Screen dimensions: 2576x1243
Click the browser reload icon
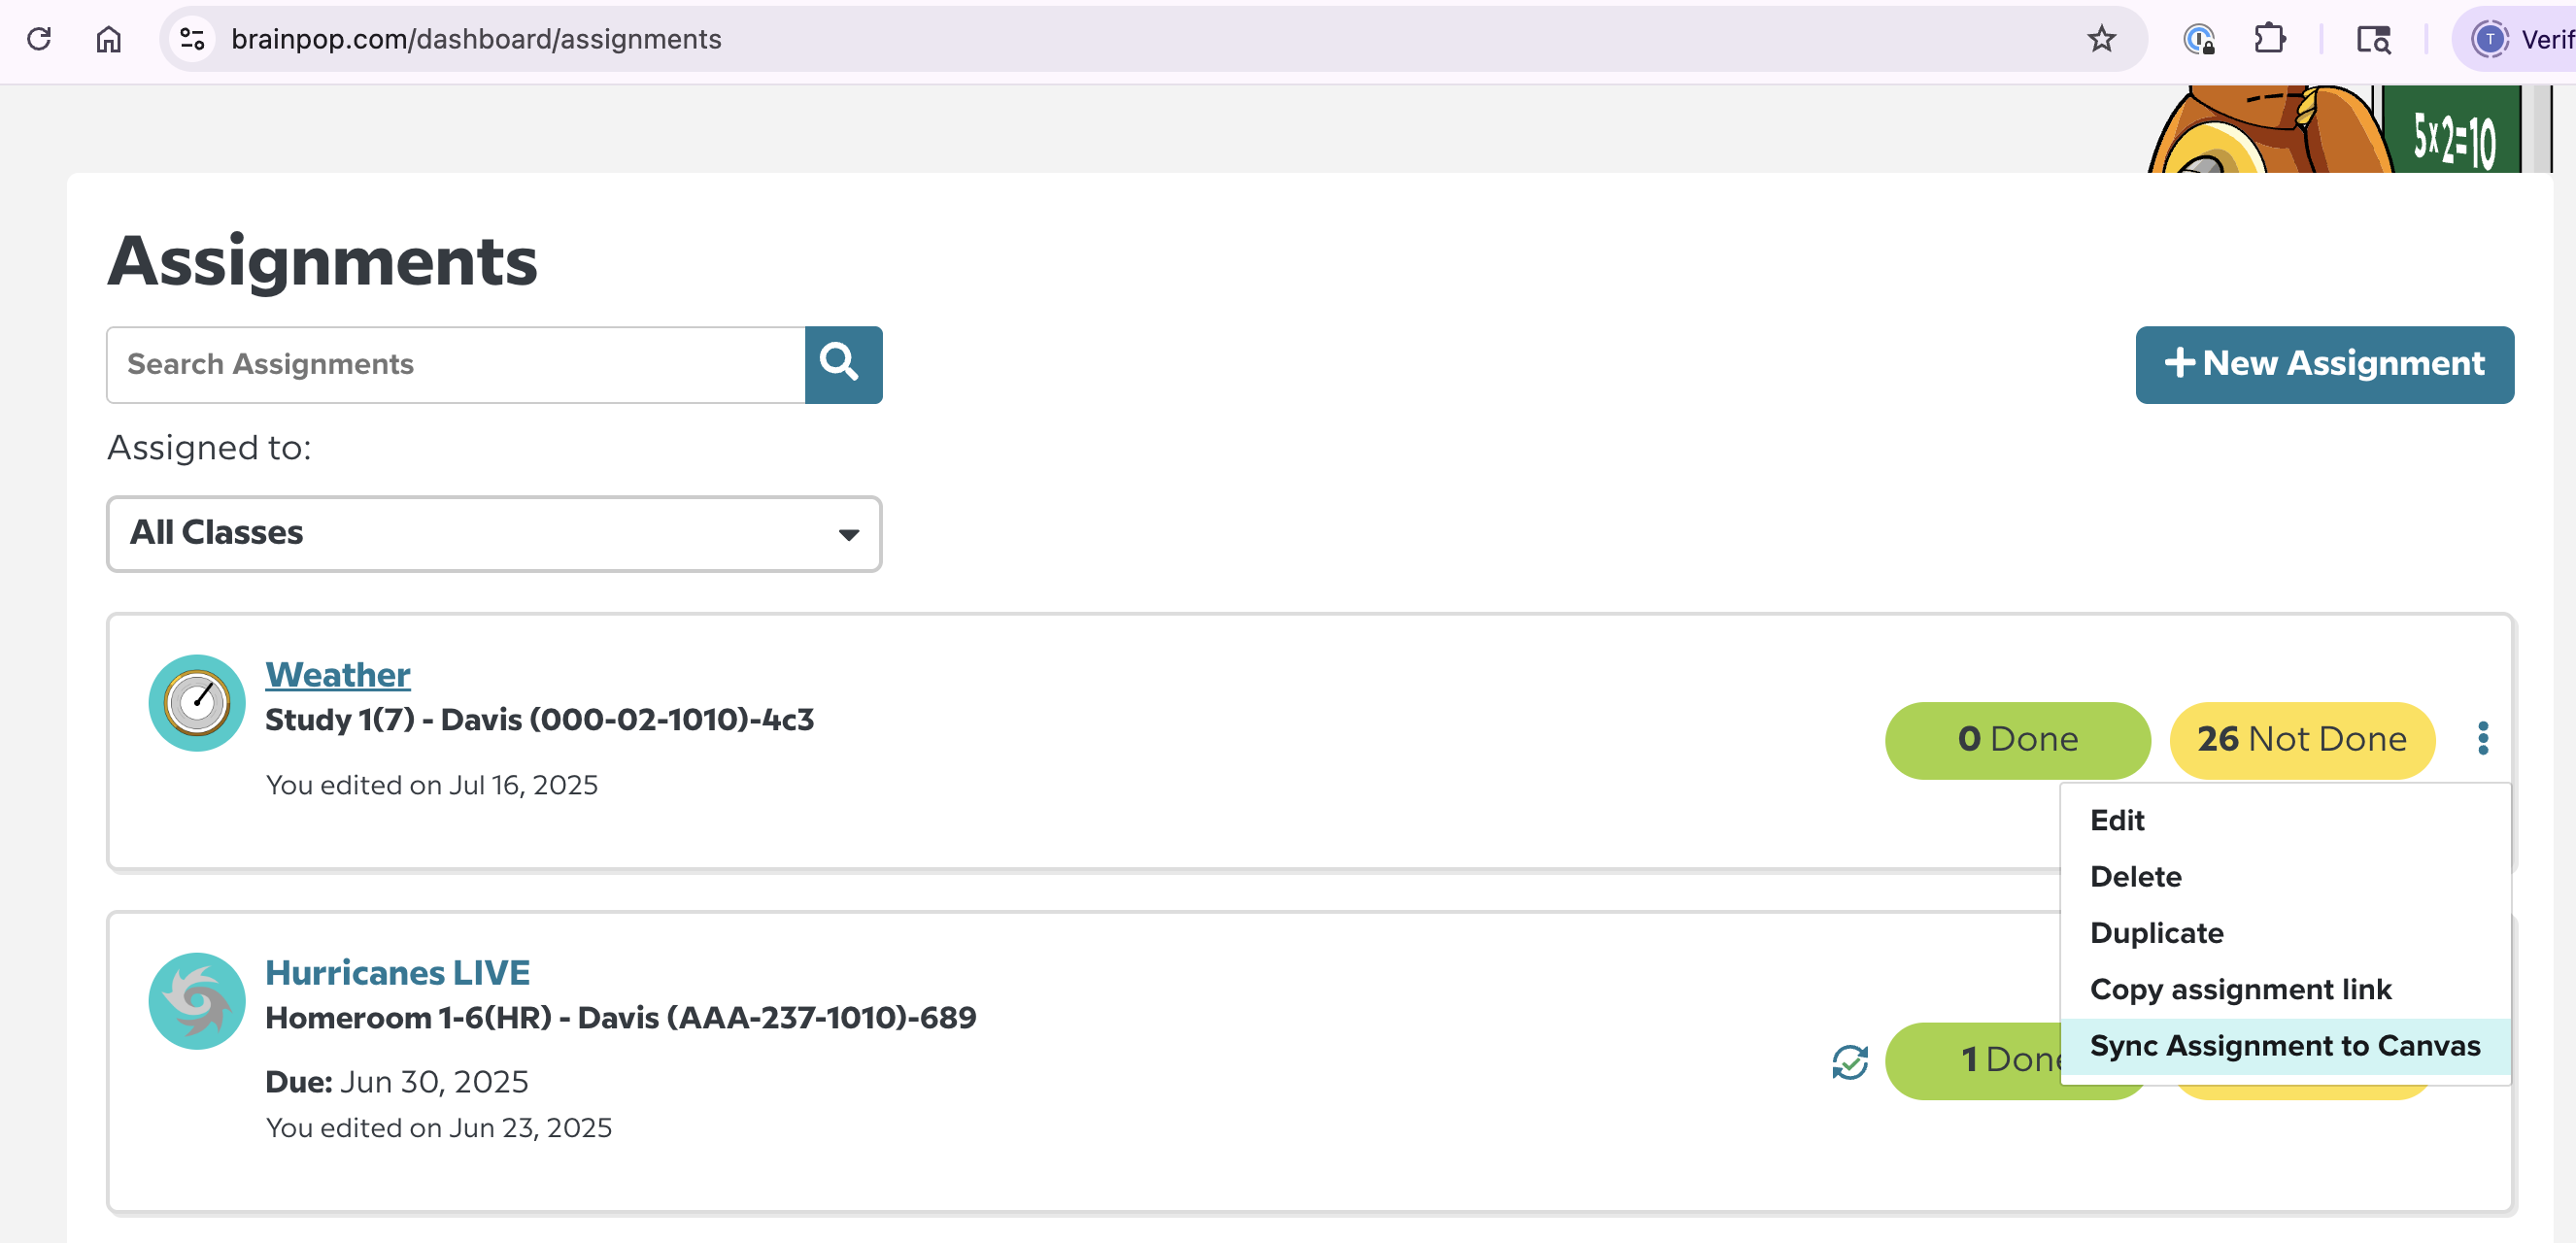click(x=39, y=39)
